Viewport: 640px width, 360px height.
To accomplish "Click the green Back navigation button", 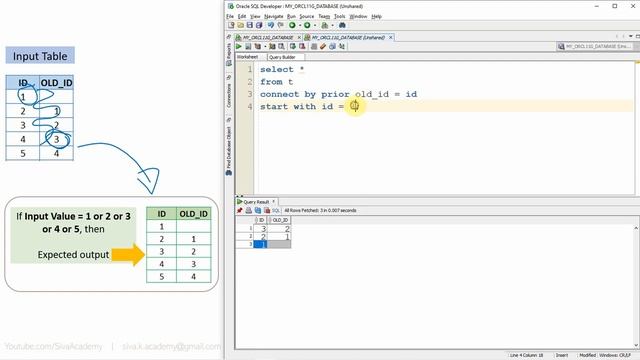I will coord(292,25).
